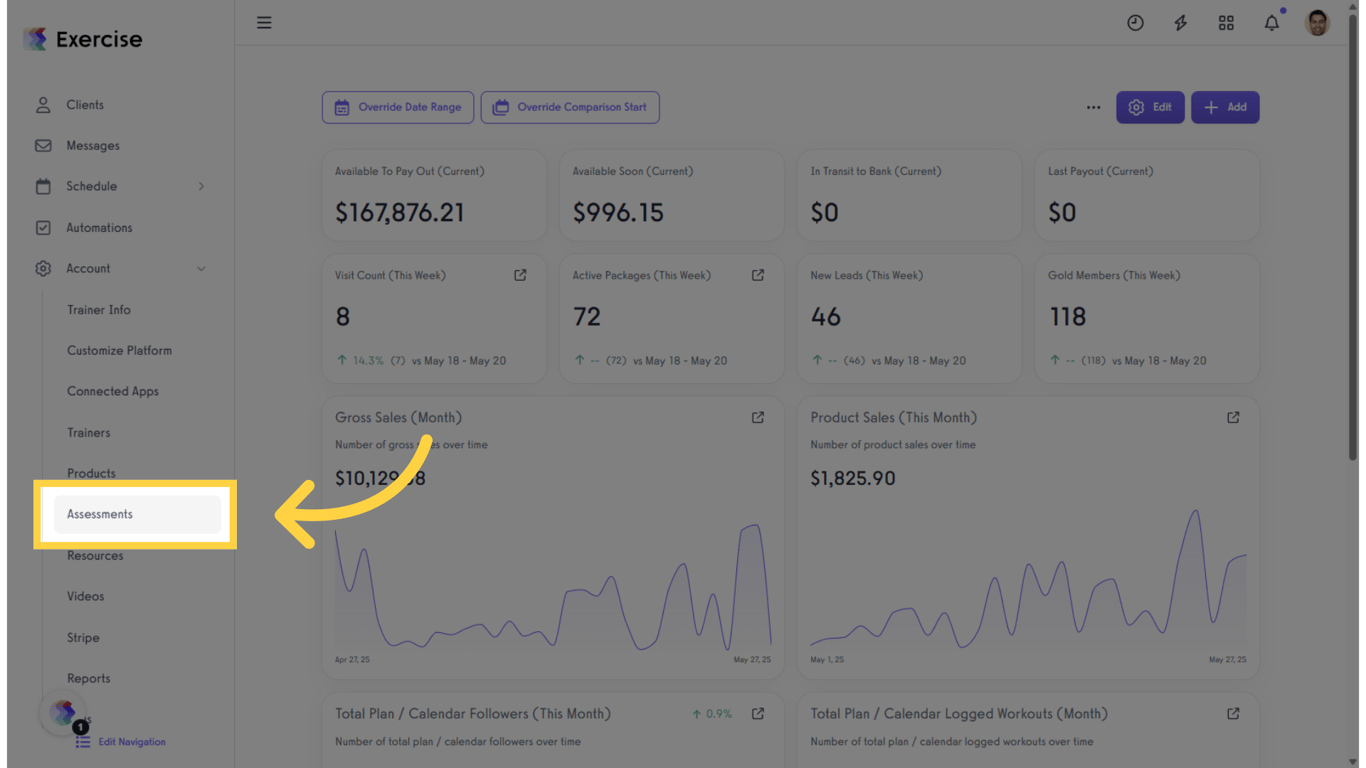Collapse the Account section chevron
Image resolution: width=1366 pixels, height=768 pixels.
coord(200,268)
